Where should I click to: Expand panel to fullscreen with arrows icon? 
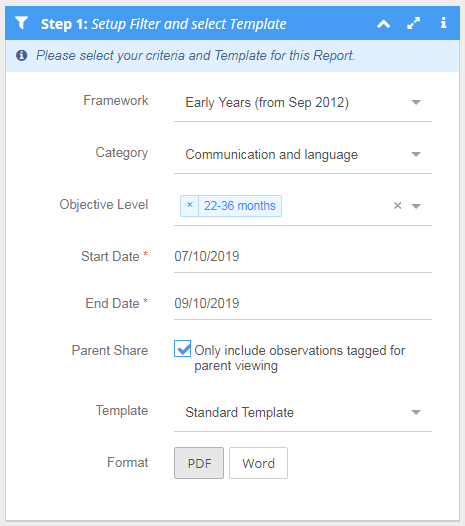(413, 23)
